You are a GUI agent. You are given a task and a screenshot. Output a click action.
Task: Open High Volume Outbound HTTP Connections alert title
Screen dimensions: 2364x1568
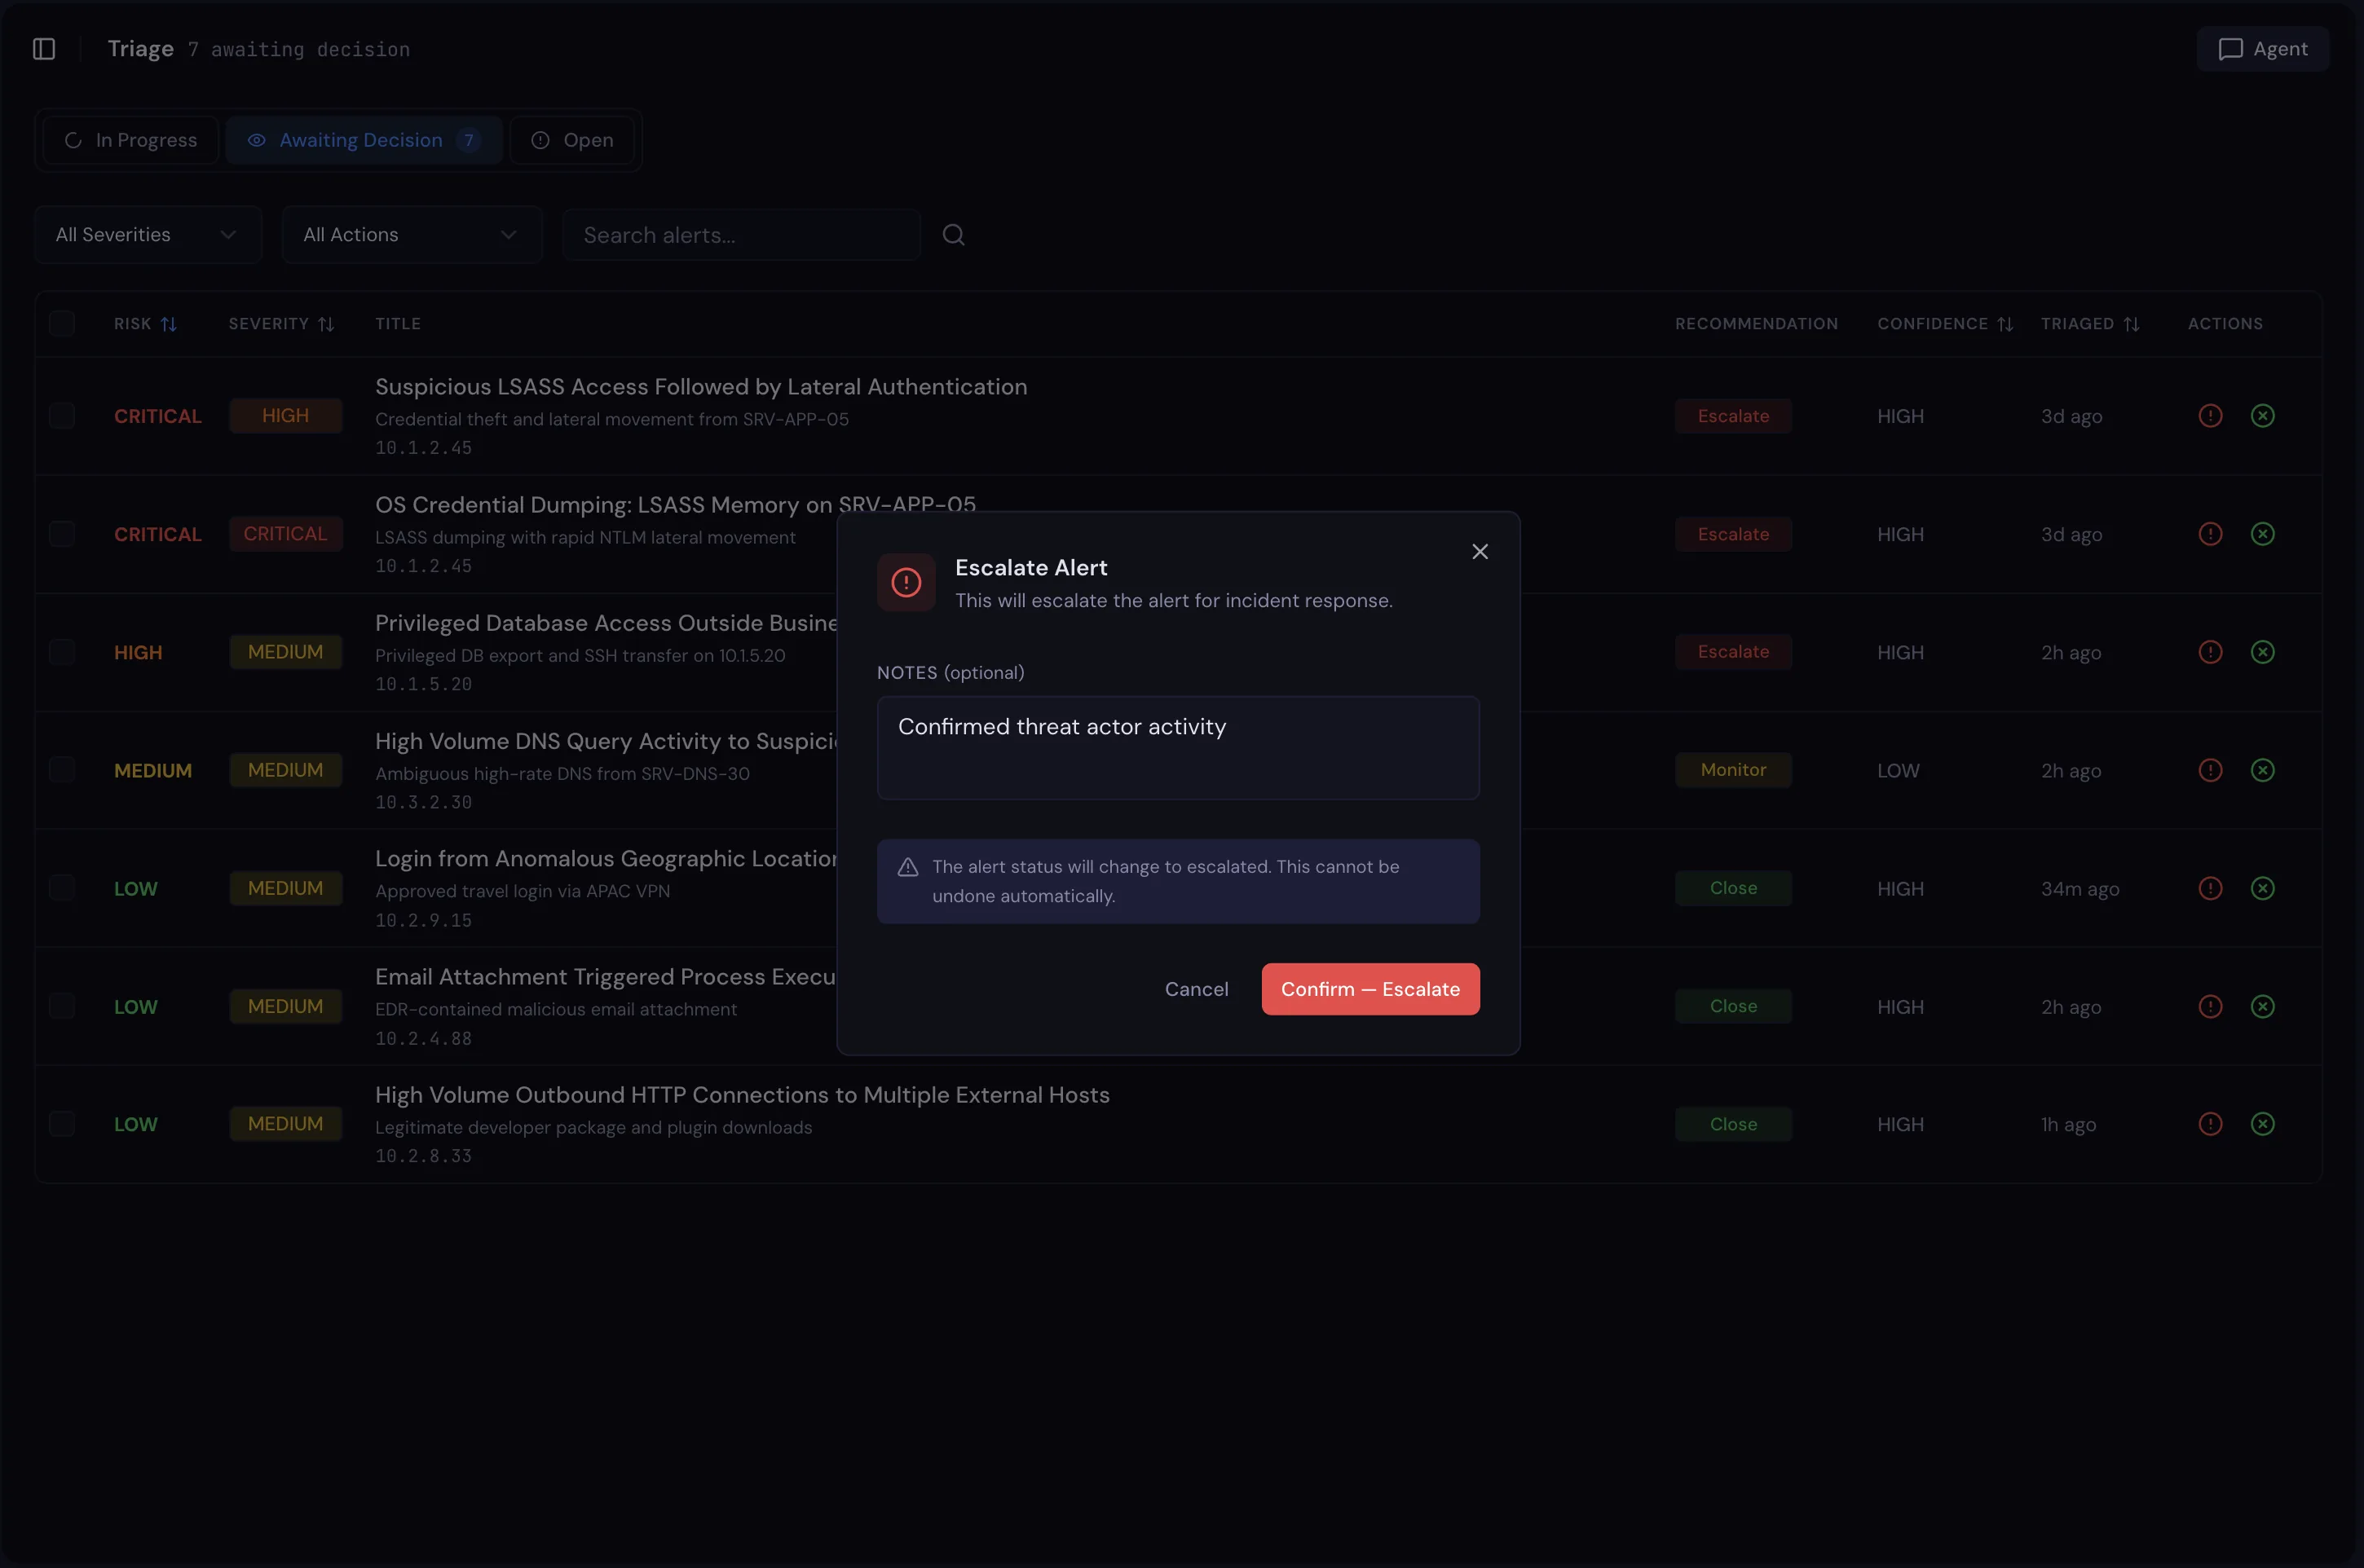pos(742,1095)
